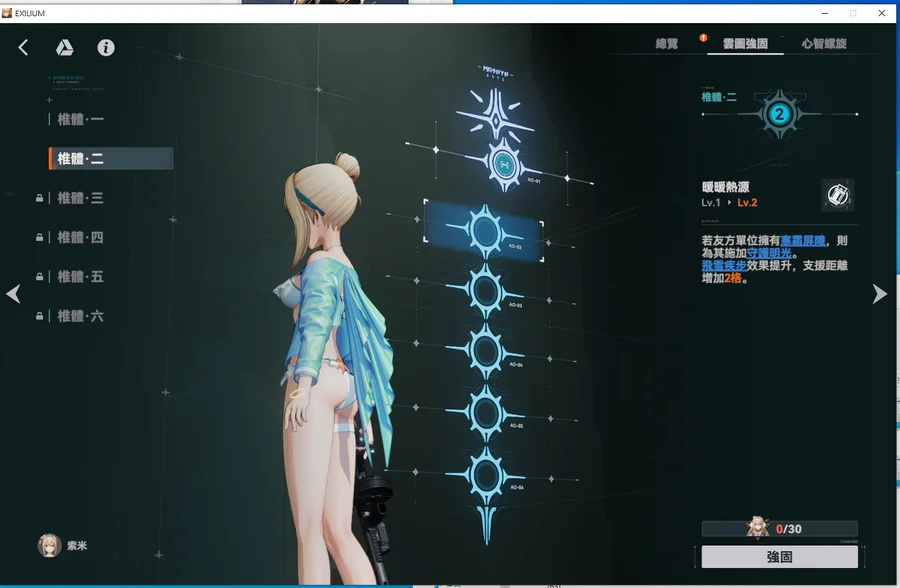900x588 pixels.
Task: Click the orange alert badge near 雲圖強固
Action: 703,38
